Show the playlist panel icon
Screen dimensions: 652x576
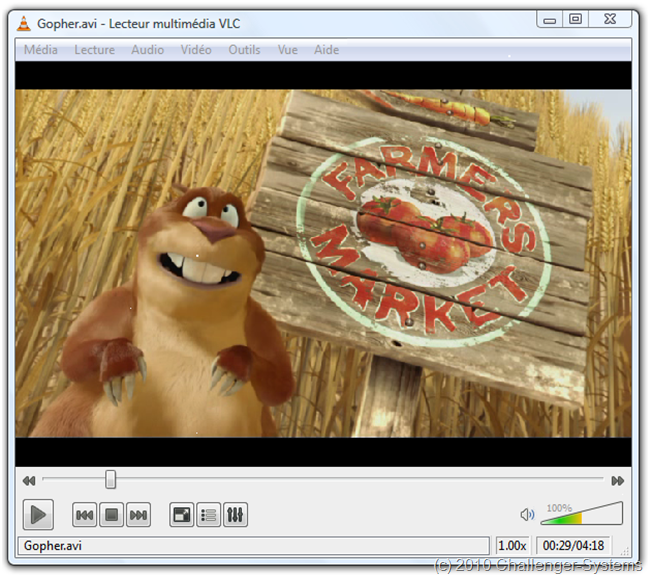point(208,515)
